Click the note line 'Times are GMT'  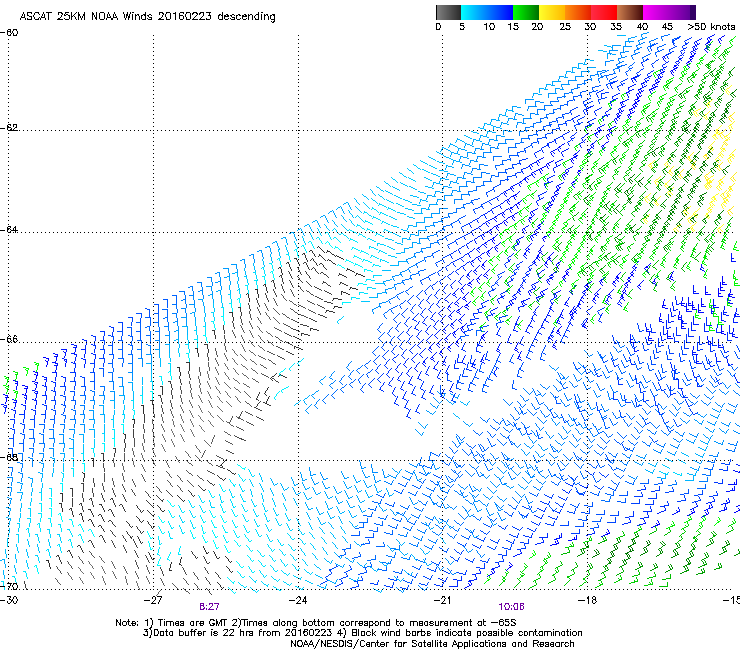coord(316,623)
